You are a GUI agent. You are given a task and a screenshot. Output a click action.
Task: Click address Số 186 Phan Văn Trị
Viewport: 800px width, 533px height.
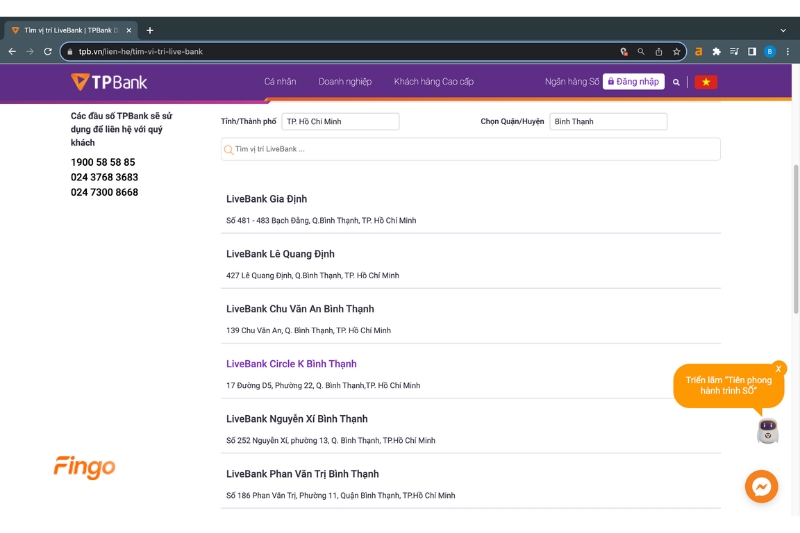pyautogui.click(x=340, y=495)
